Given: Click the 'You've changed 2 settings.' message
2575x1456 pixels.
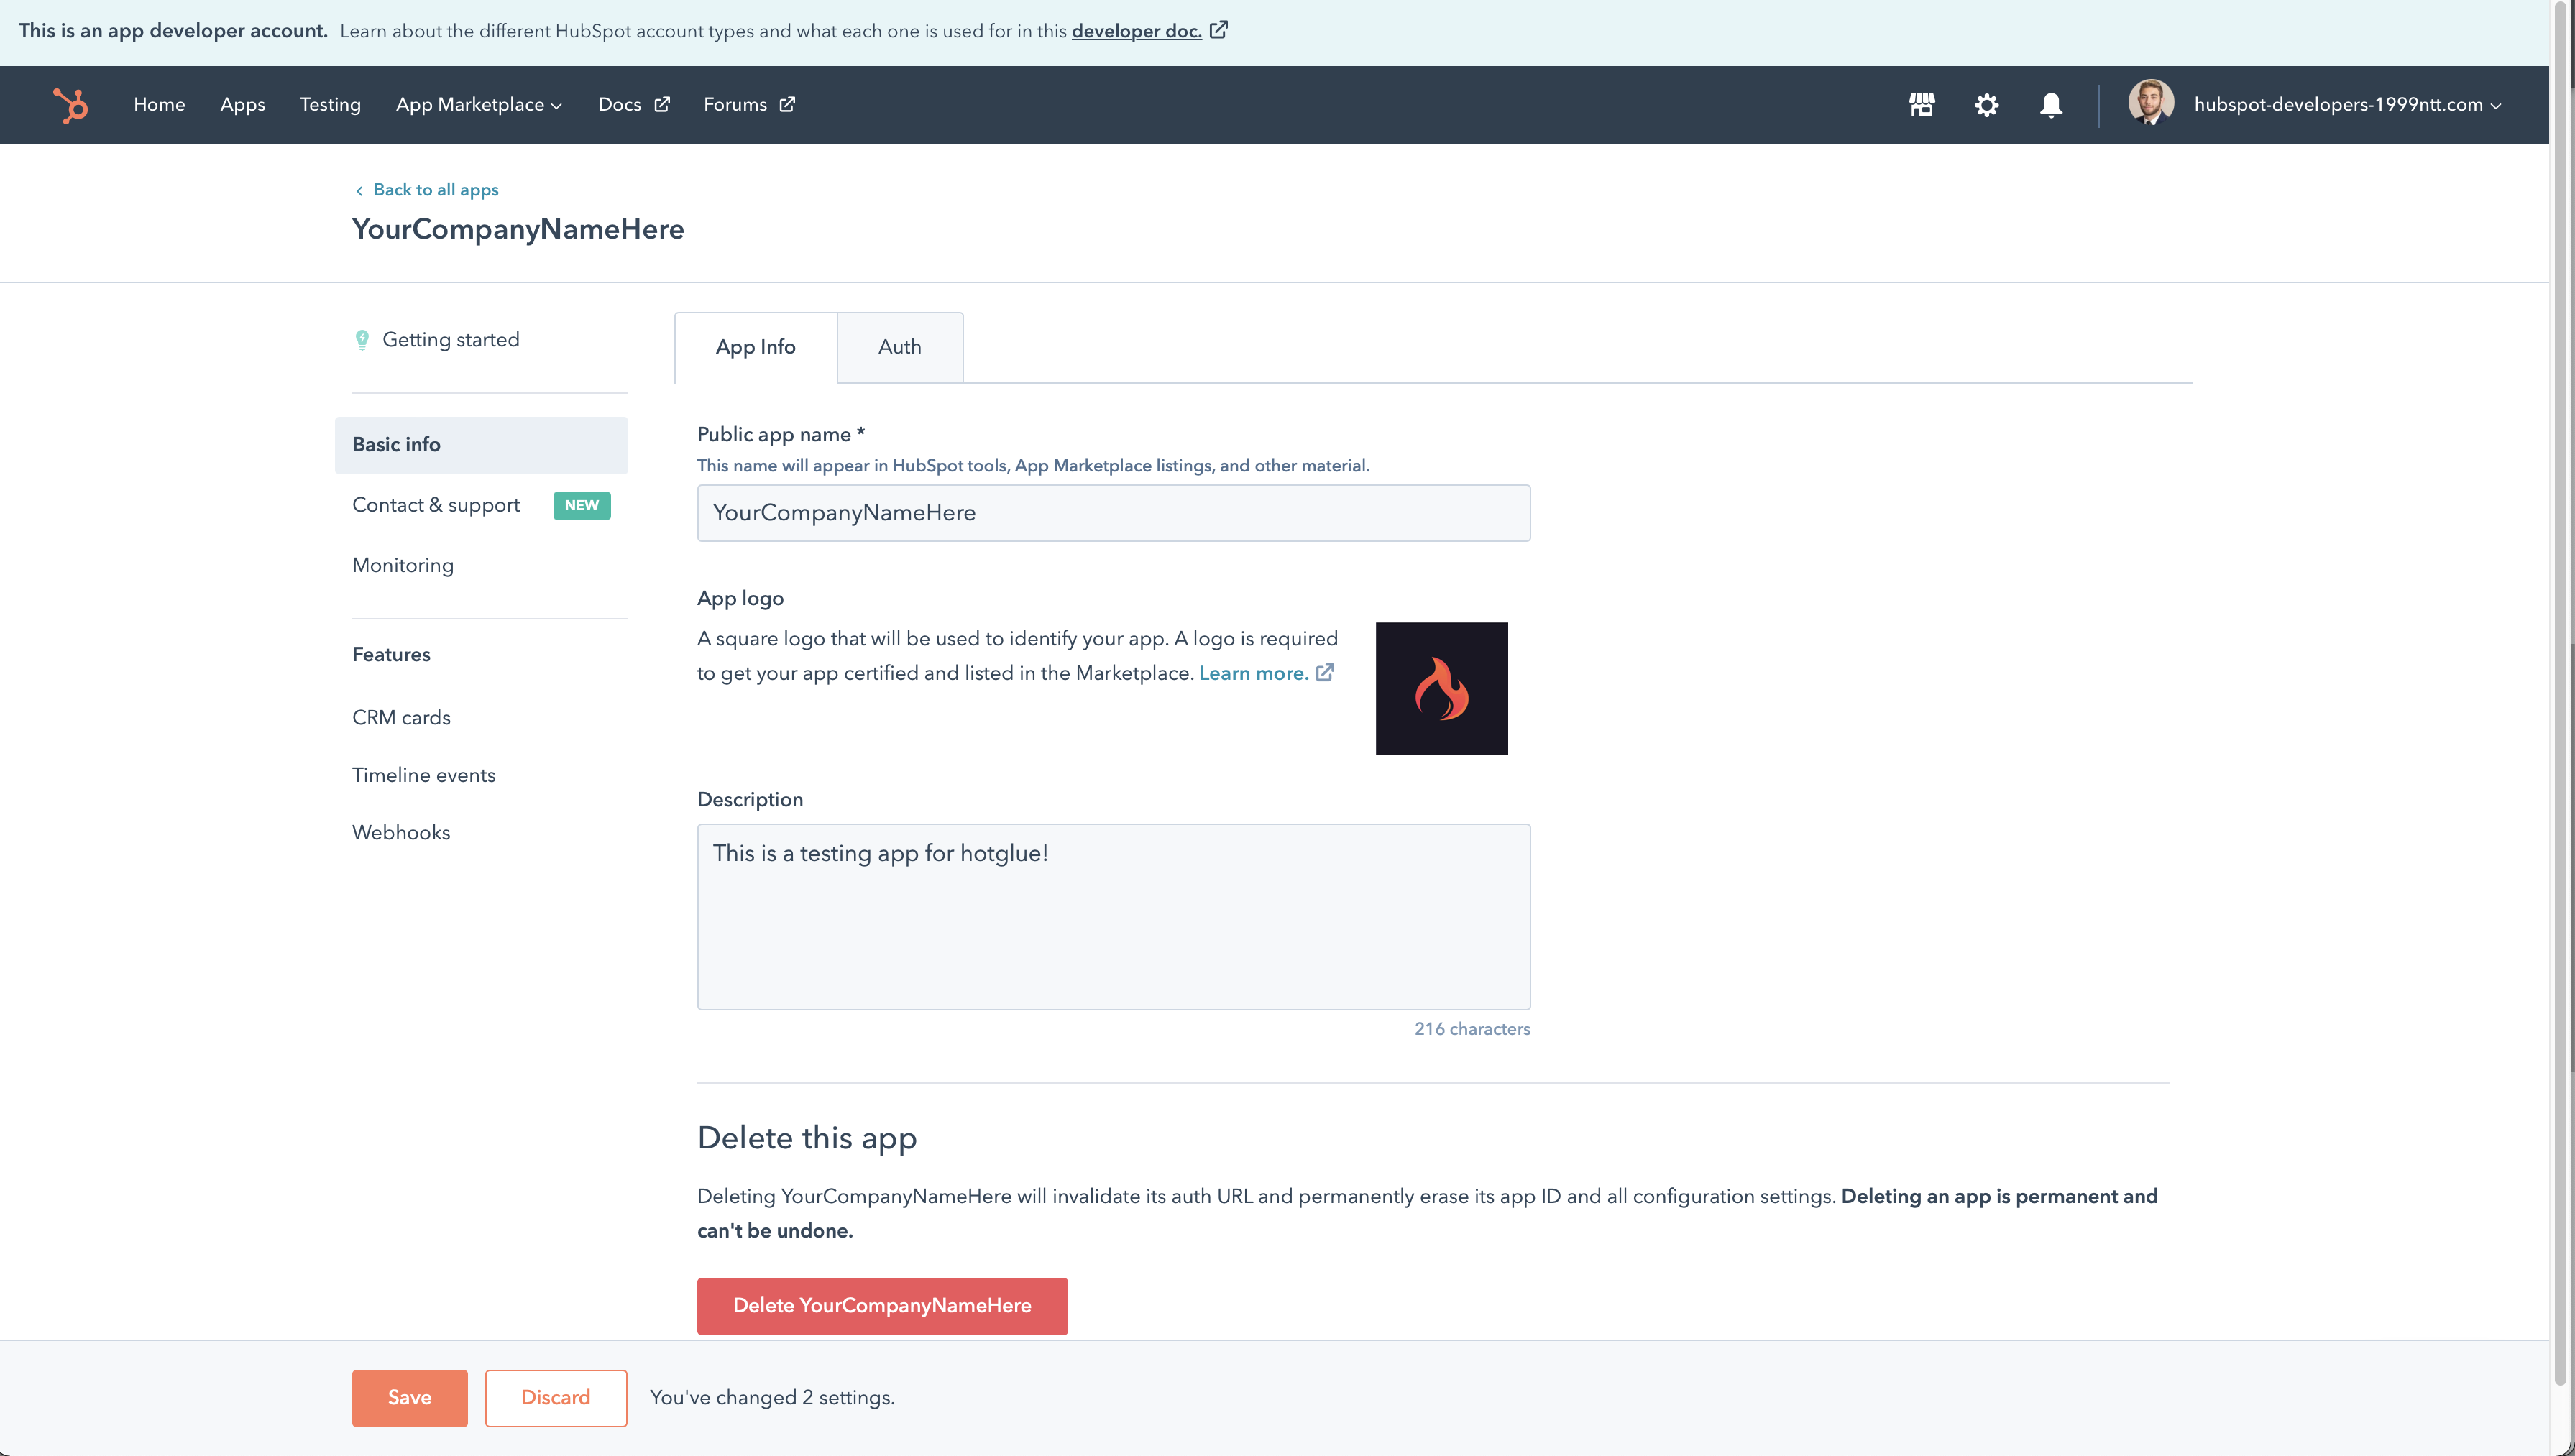Looking at the screenshot, I should click(x=772, y=1398).
